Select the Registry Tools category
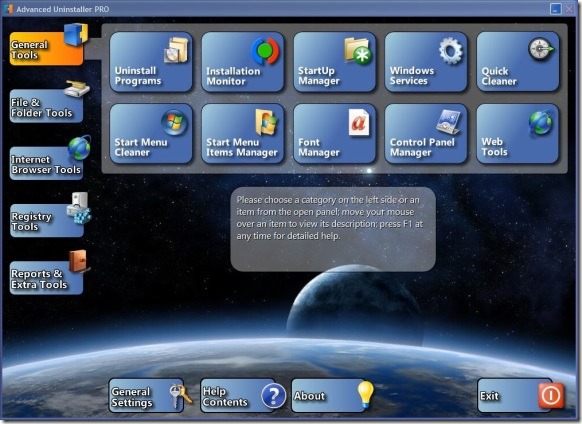The height and width of the screenshot is (424, 582). (46, 221)
